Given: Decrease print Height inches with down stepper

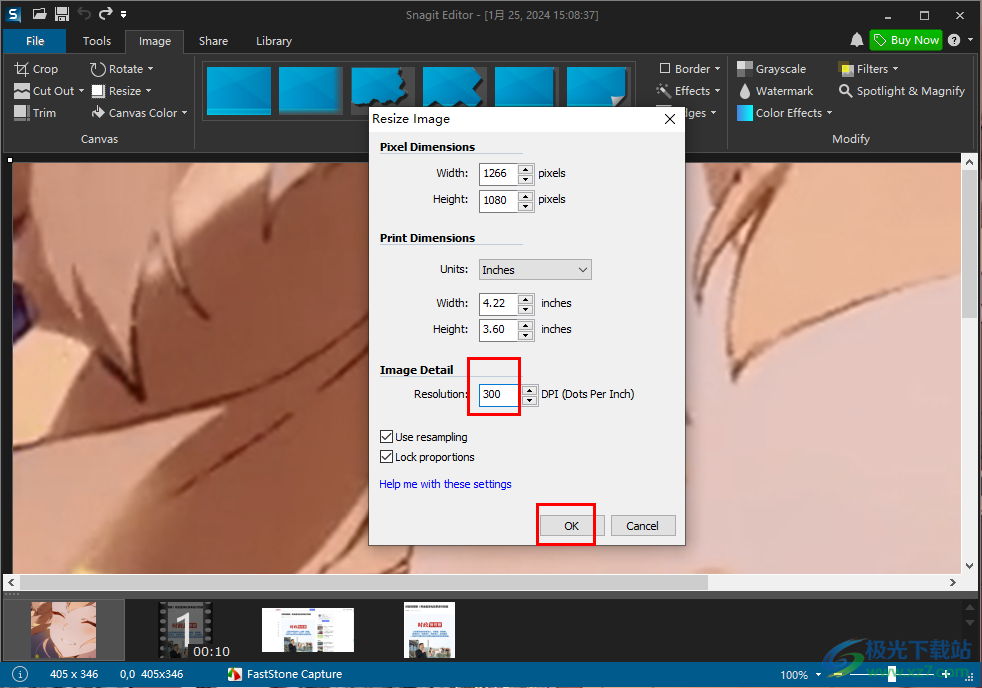Looking at the screenshot, I should click(526, 336).
